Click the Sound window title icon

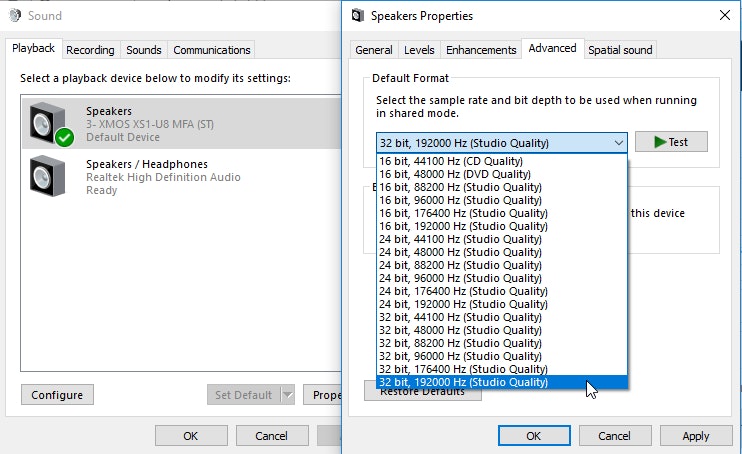pos(15,16)
